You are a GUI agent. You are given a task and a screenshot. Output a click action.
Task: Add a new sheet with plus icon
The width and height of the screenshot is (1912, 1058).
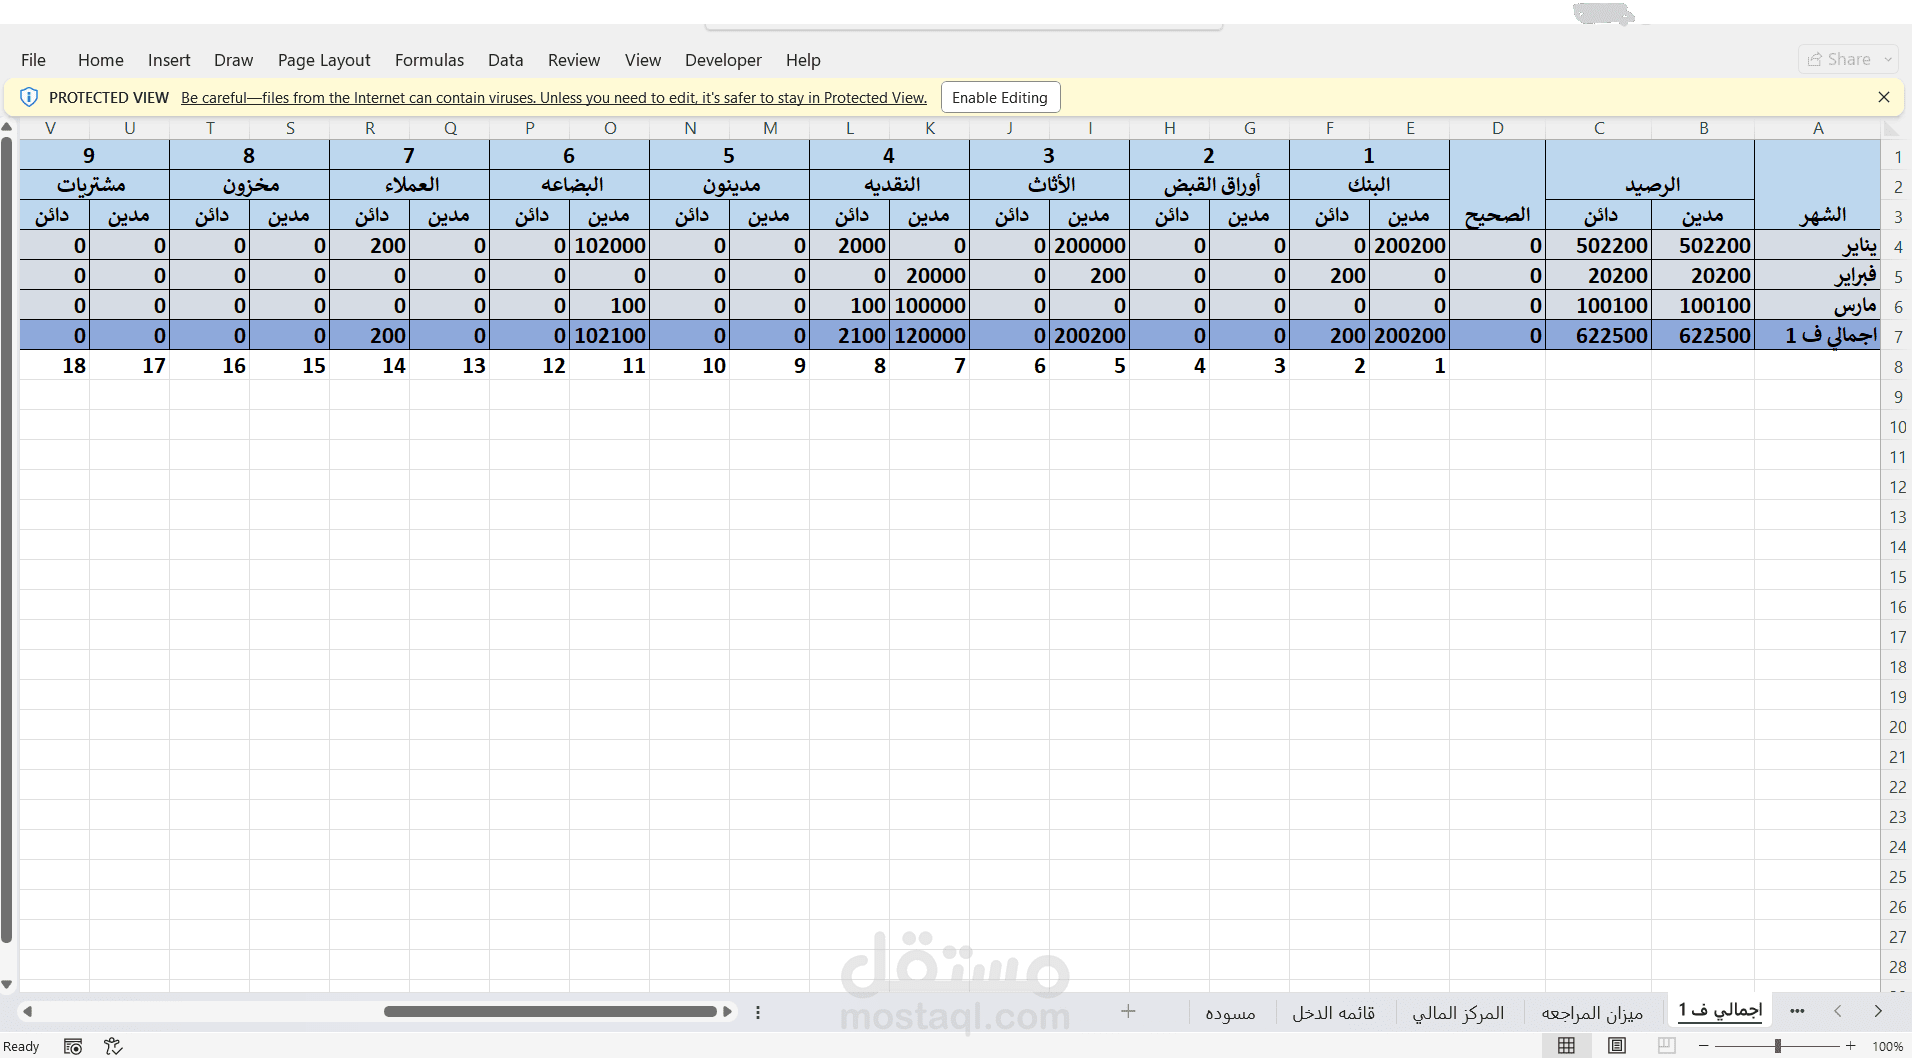point(1128,1011)
